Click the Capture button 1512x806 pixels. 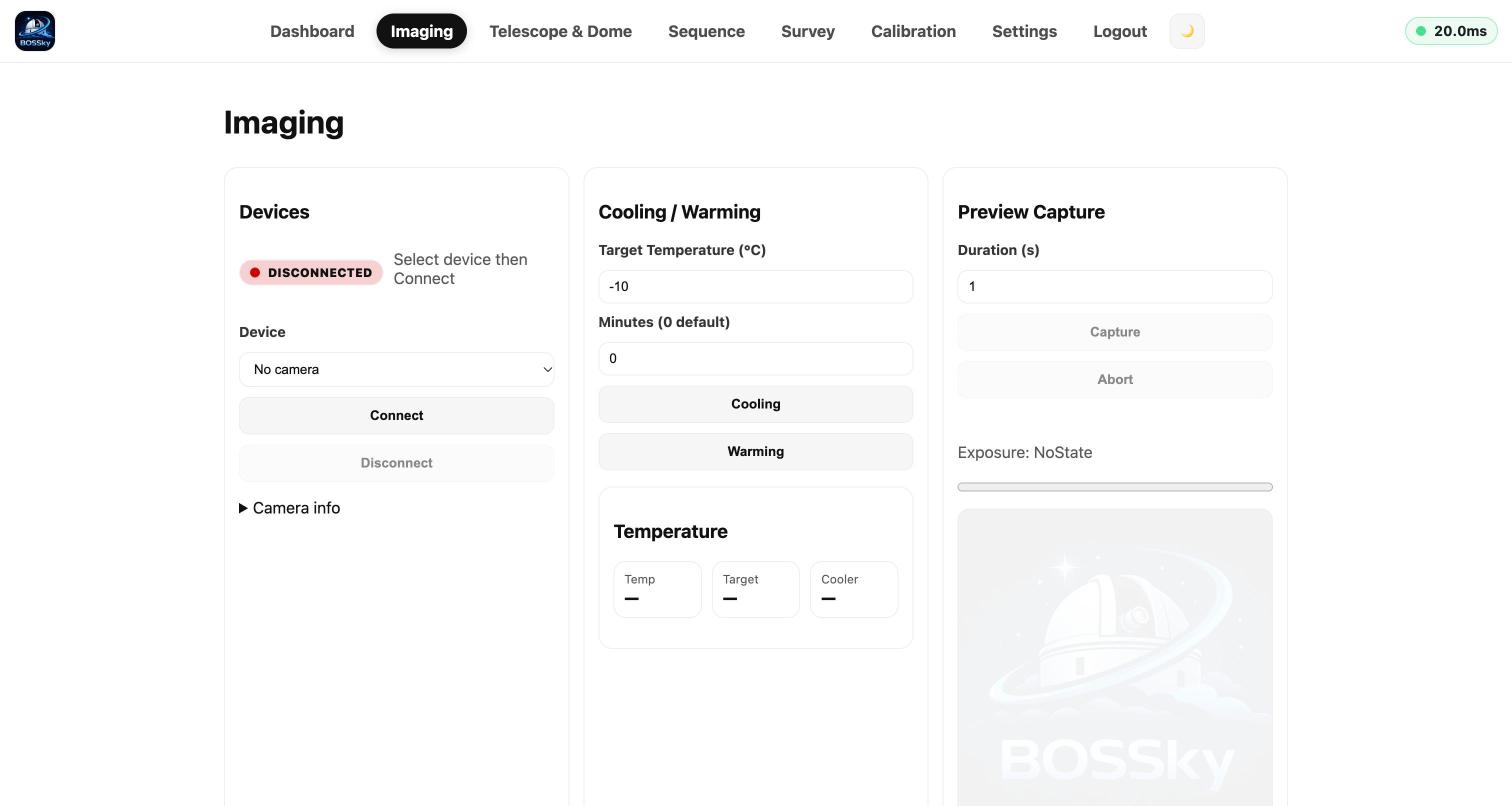click(x=1115, y=332)
